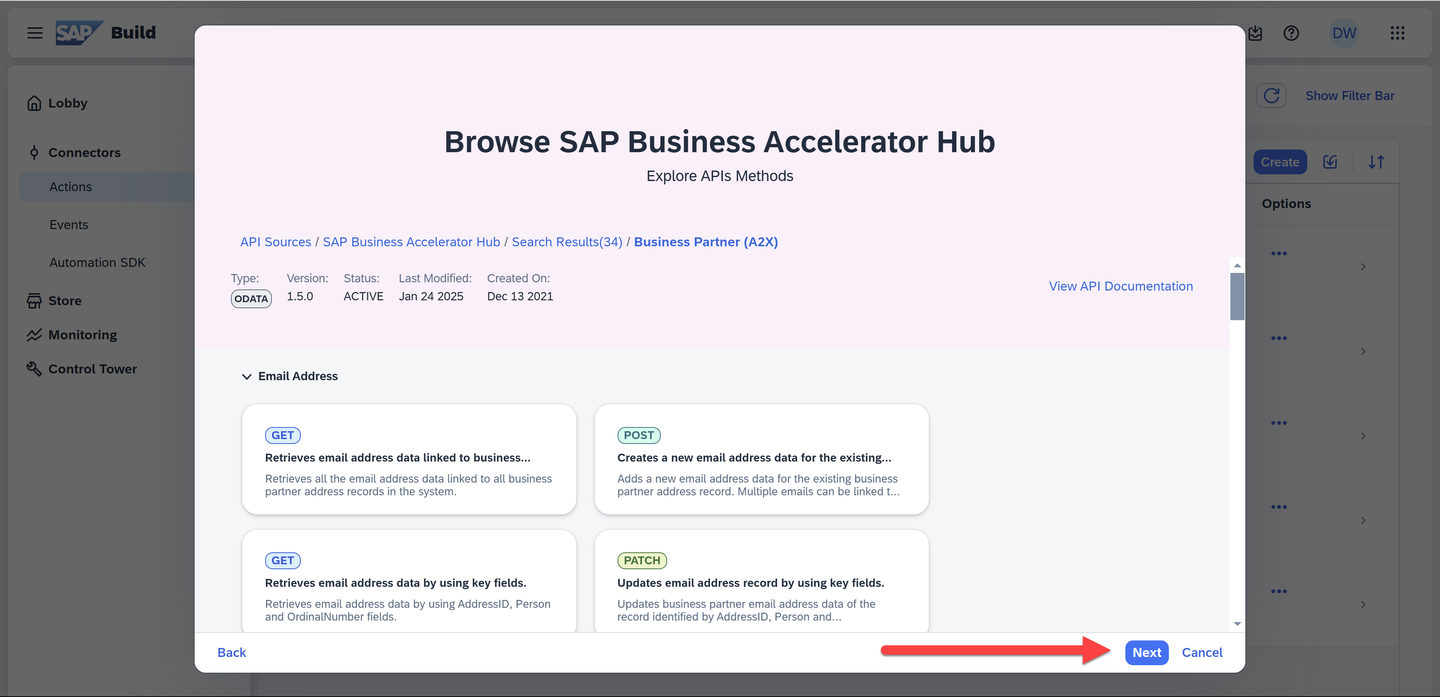Click the import icon beside Create
Viewport: 1440px width, 697px height.
pos(1330,162)
